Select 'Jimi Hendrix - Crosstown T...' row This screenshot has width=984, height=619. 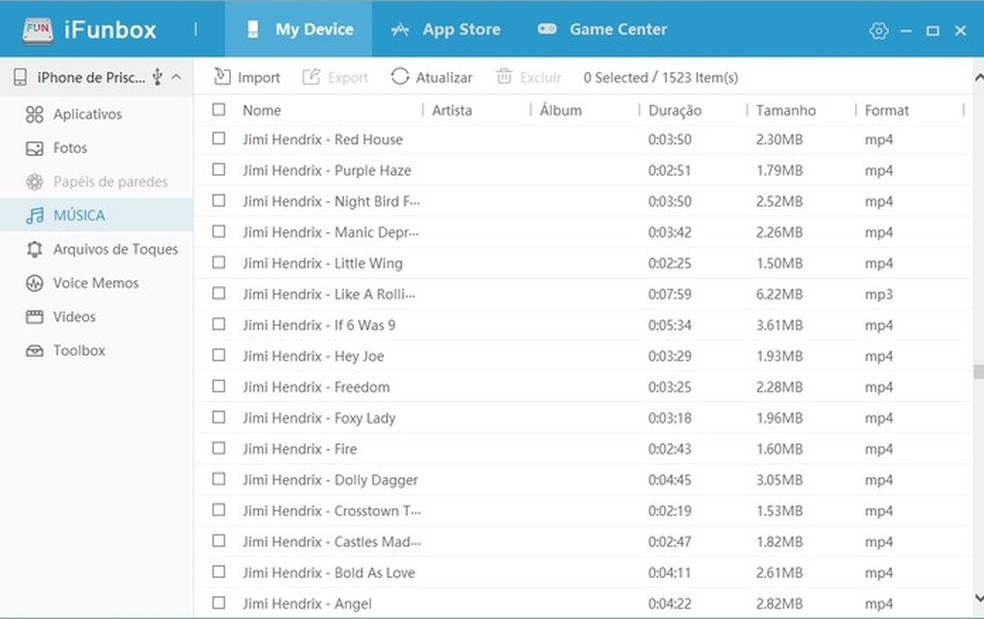(583, 510)
